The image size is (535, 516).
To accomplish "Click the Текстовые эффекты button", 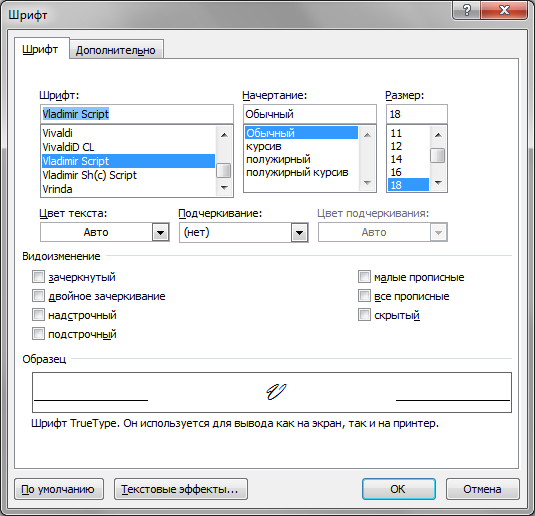I will pyautogui.click(x=180, y=489).
